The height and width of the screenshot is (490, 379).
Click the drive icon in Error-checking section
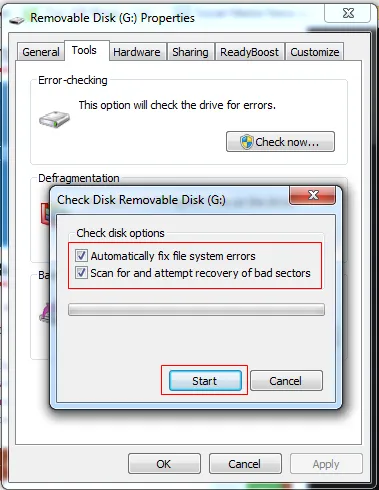coord(54,119)
